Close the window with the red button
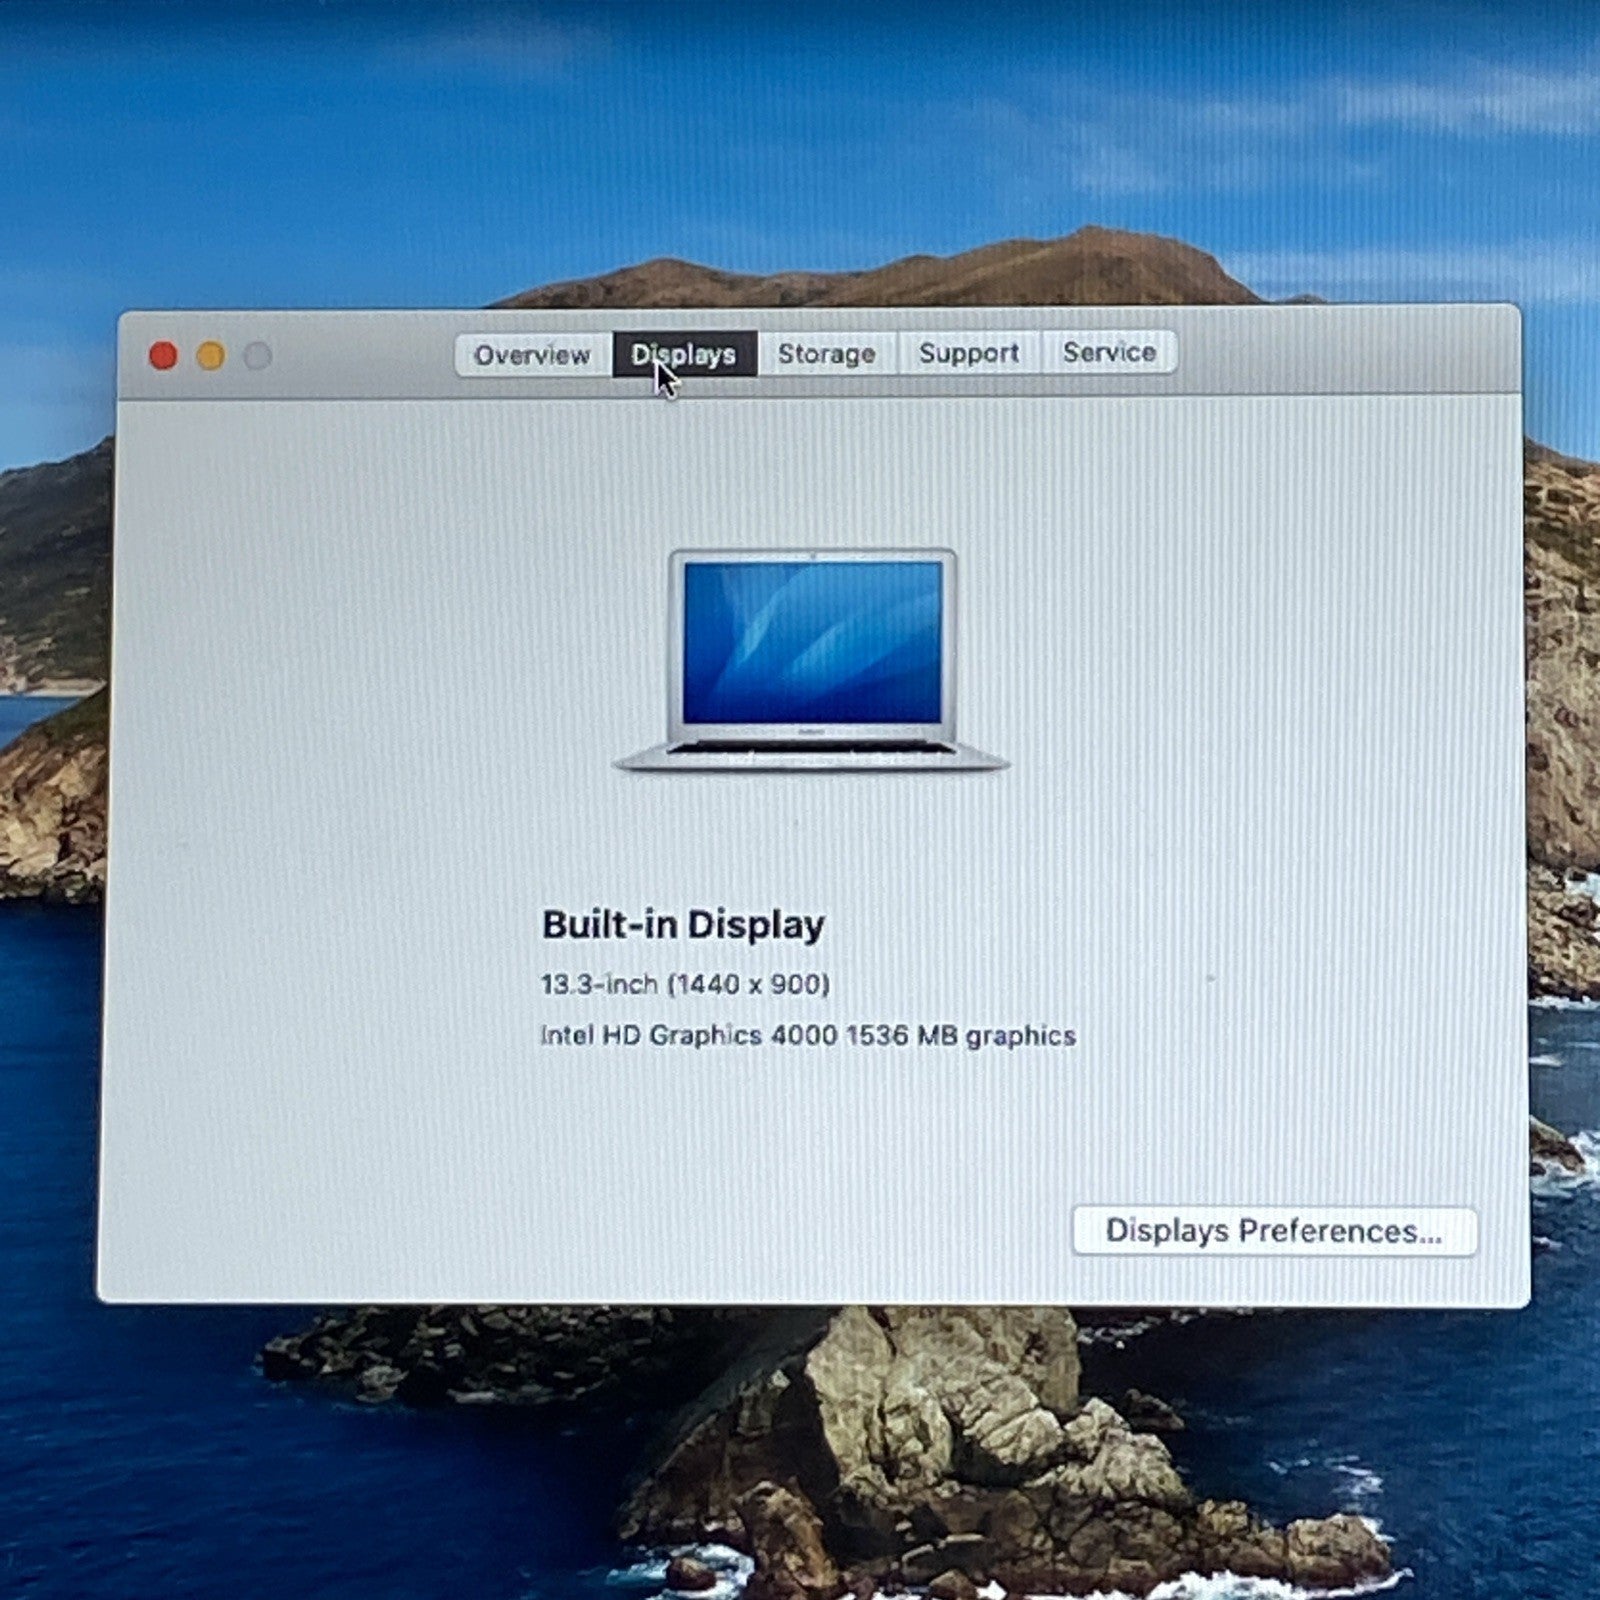1600x1600 pixels. pos(163,355)
